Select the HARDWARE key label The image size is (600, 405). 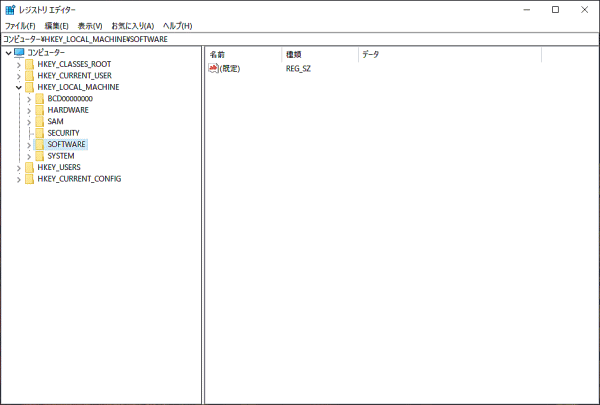point(68,110)
